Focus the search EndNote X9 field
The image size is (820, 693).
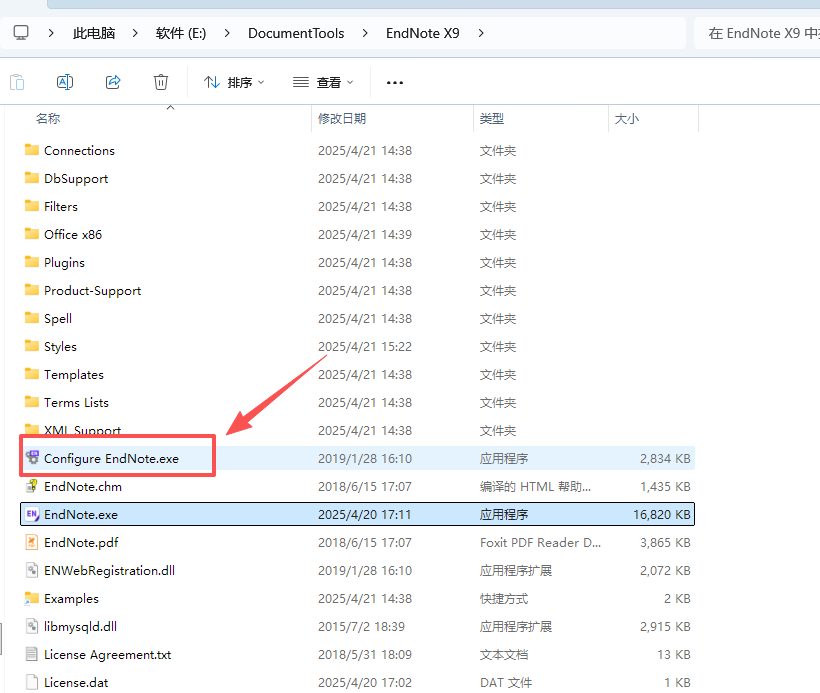(757, 33)
